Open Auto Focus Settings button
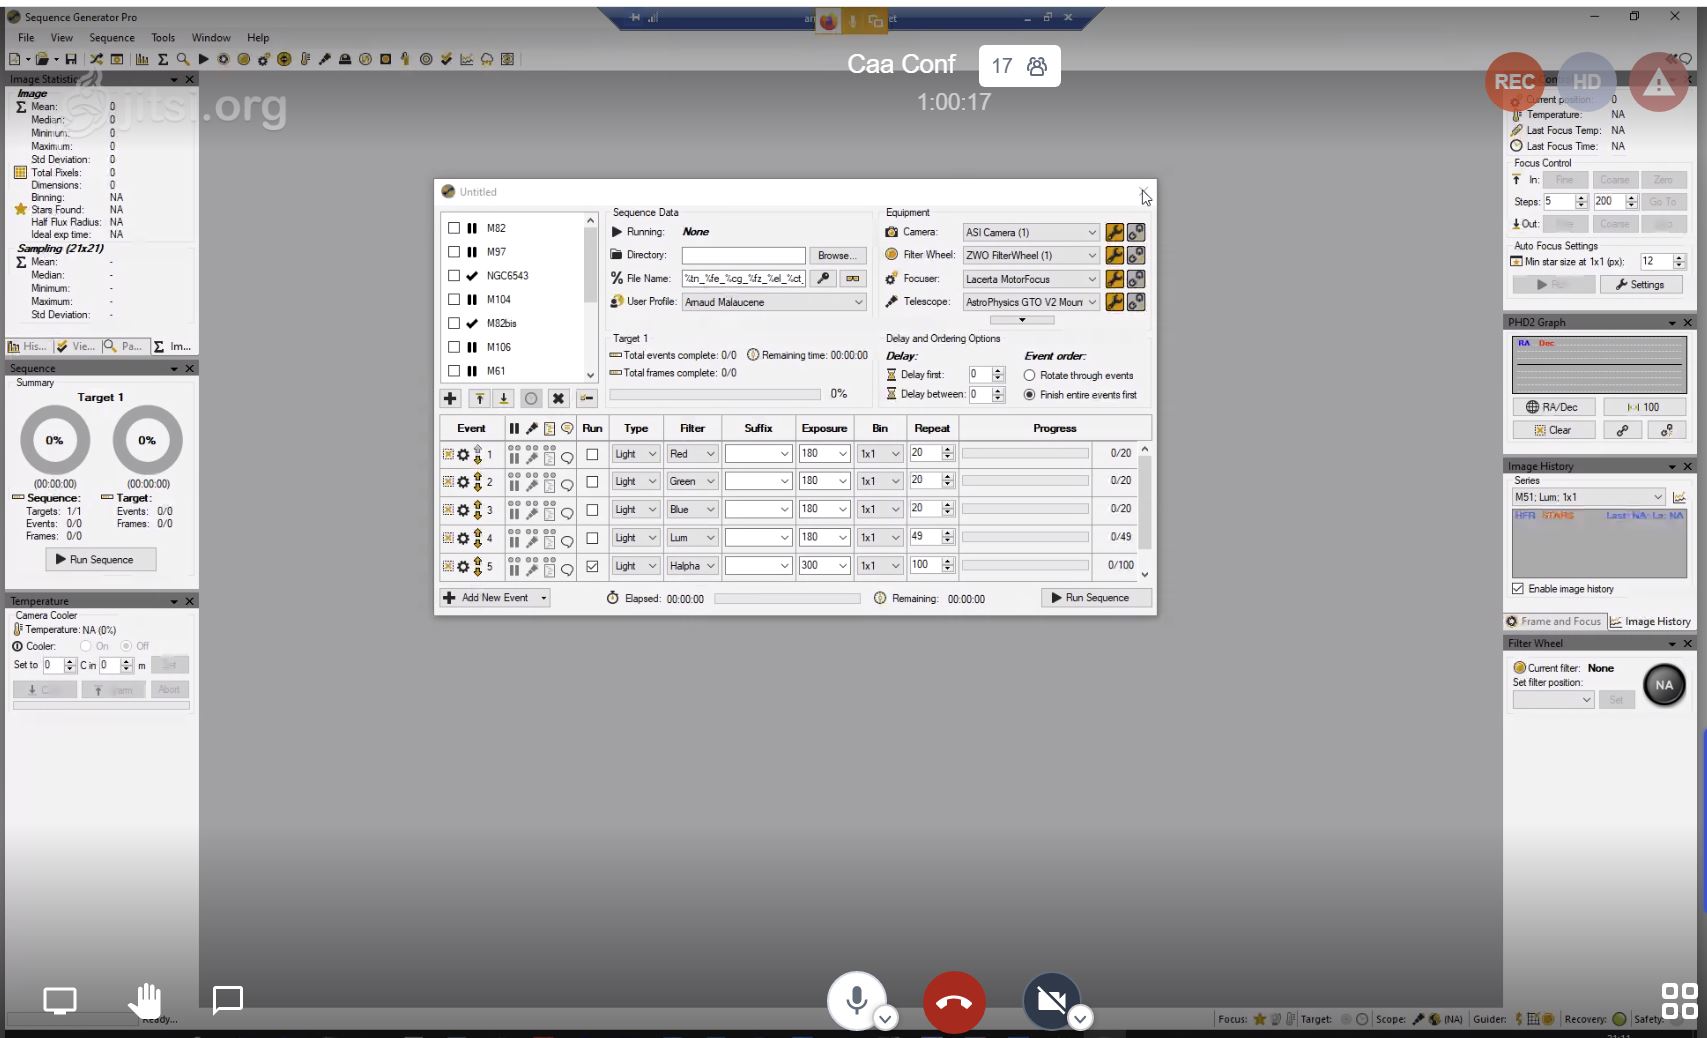 pyautogui.click(x=1640, y=285)
